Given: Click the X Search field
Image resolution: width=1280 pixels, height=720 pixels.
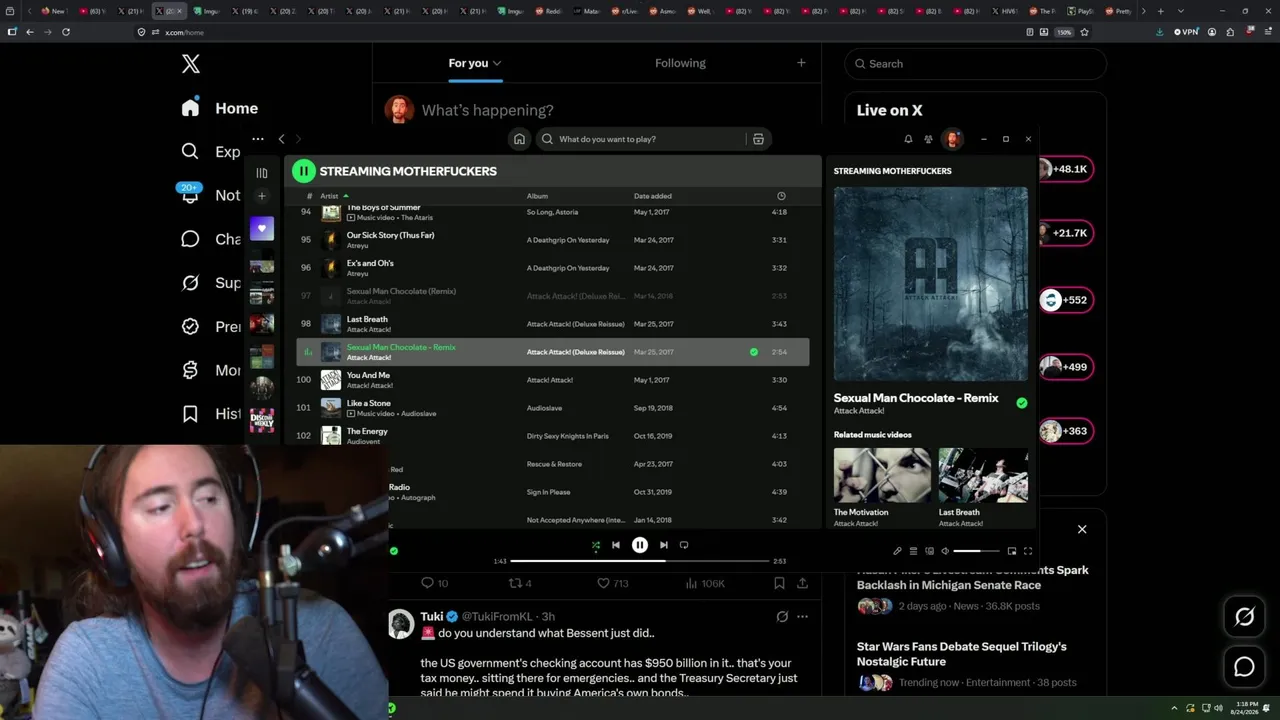Looking at the screenshot, I should pyautogui.click(x=976, y=64).
